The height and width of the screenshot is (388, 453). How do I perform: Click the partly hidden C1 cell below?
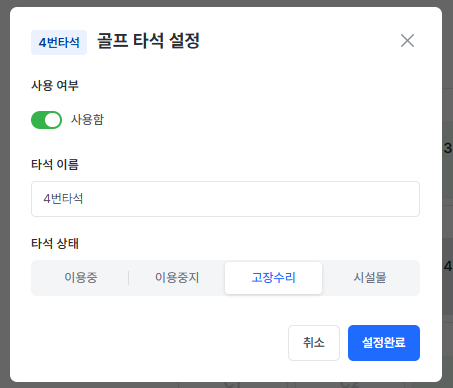[232, 384]
